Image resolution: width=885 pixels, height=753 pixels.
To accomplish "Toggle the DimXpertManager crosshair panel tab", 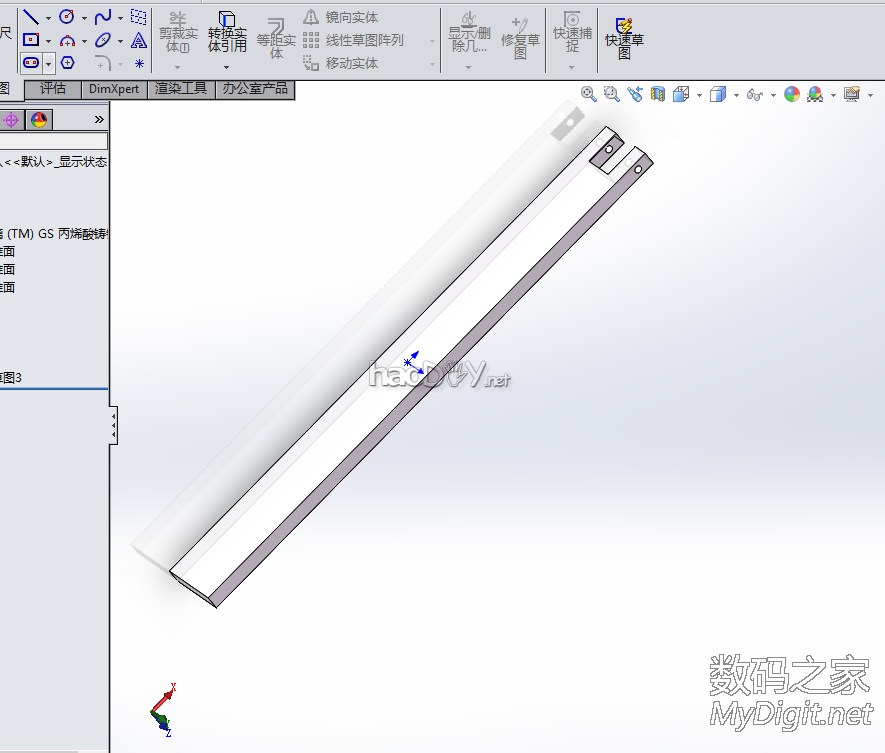I will point(11,120).
